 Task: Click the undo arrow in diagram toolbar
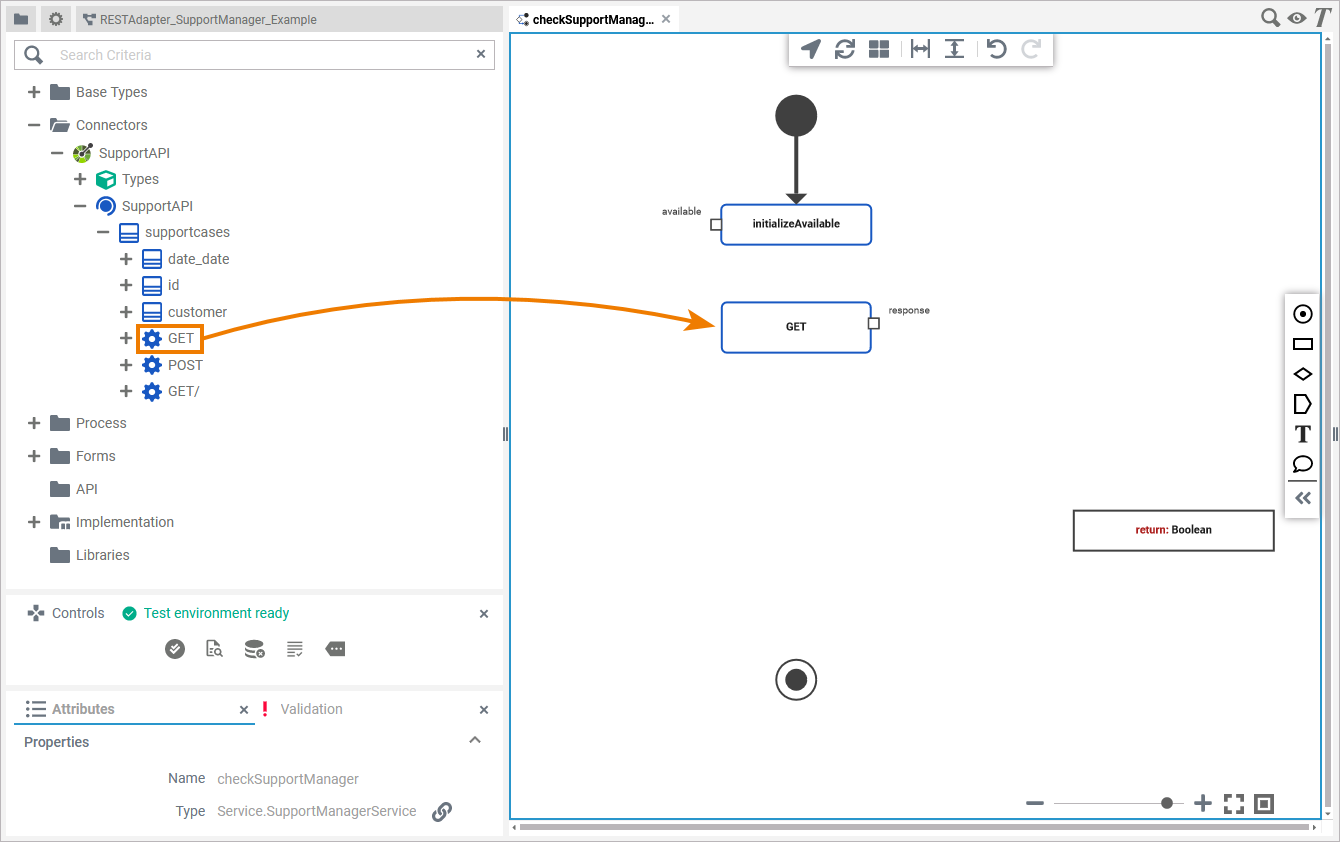[996, 49]
